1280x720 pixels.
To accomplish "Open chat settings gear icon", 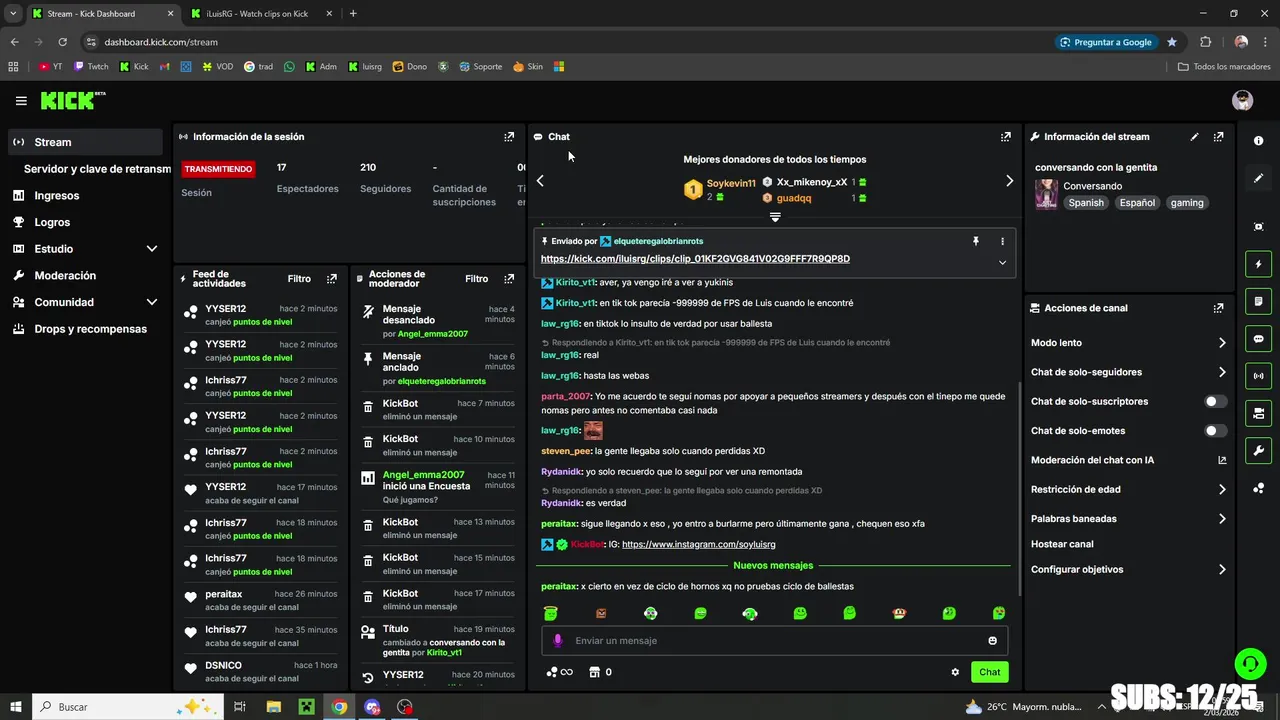I will (955, 672).
